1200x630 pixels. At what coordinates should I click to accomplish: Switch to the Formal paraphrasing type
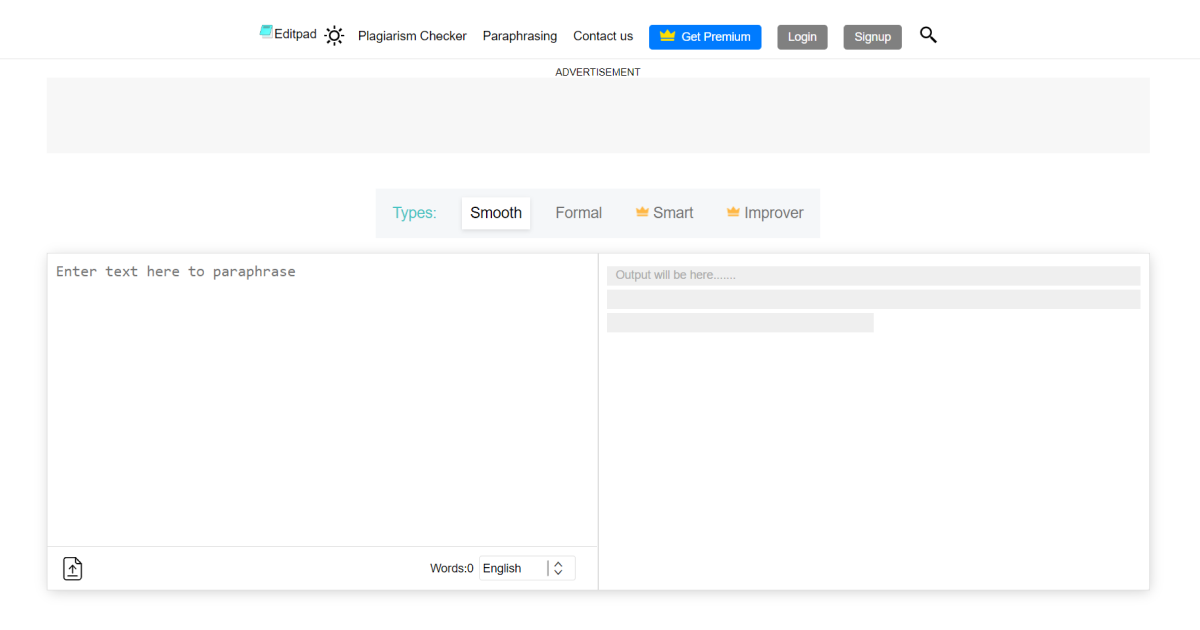tap(578, 213)
